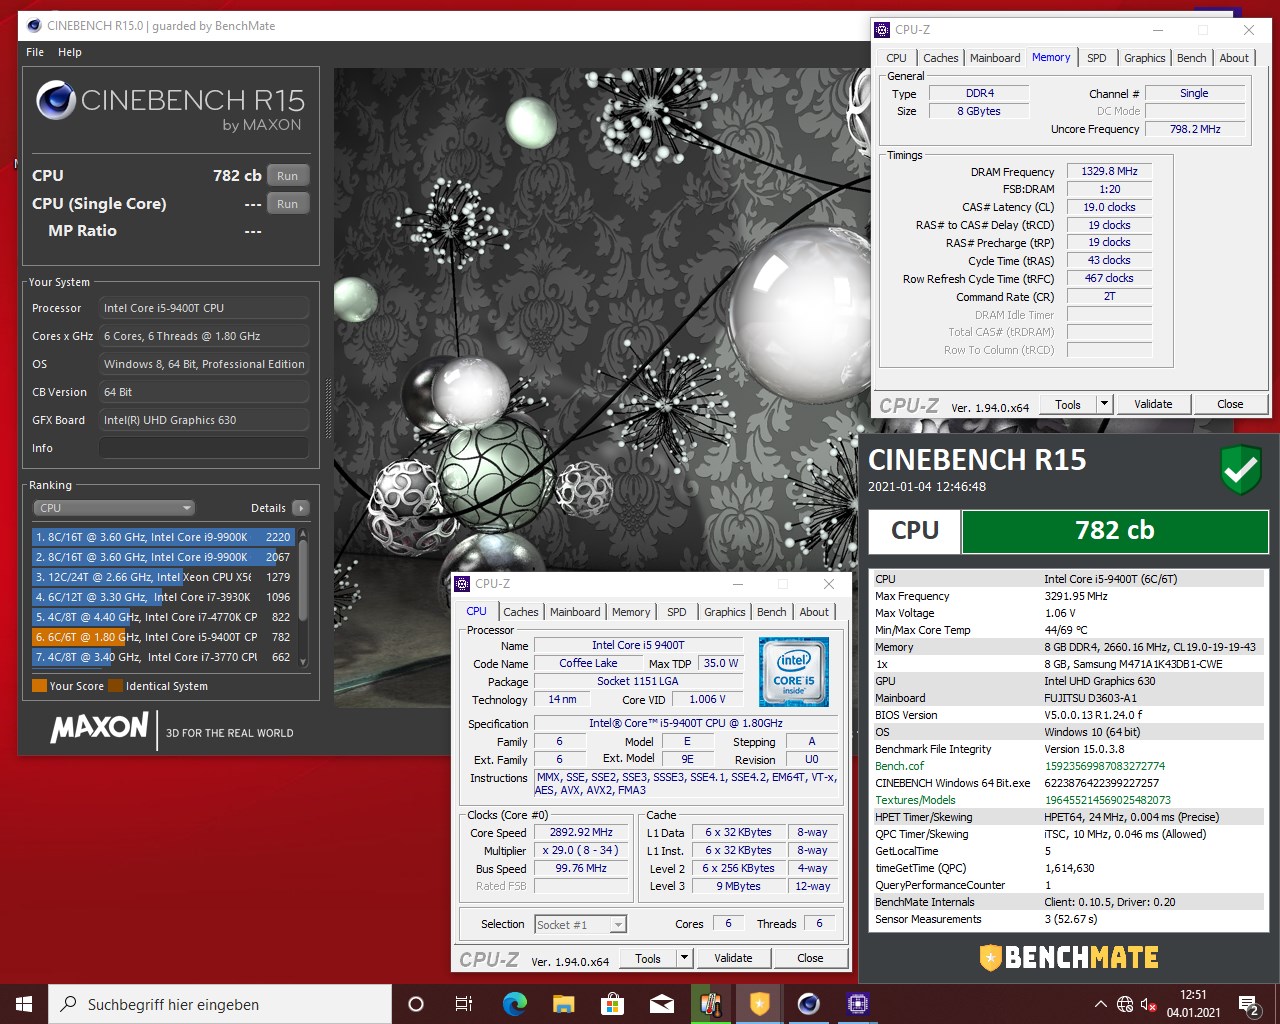
Task: Click the Cinebench R15 logo sphere
Action: point(56,100)
